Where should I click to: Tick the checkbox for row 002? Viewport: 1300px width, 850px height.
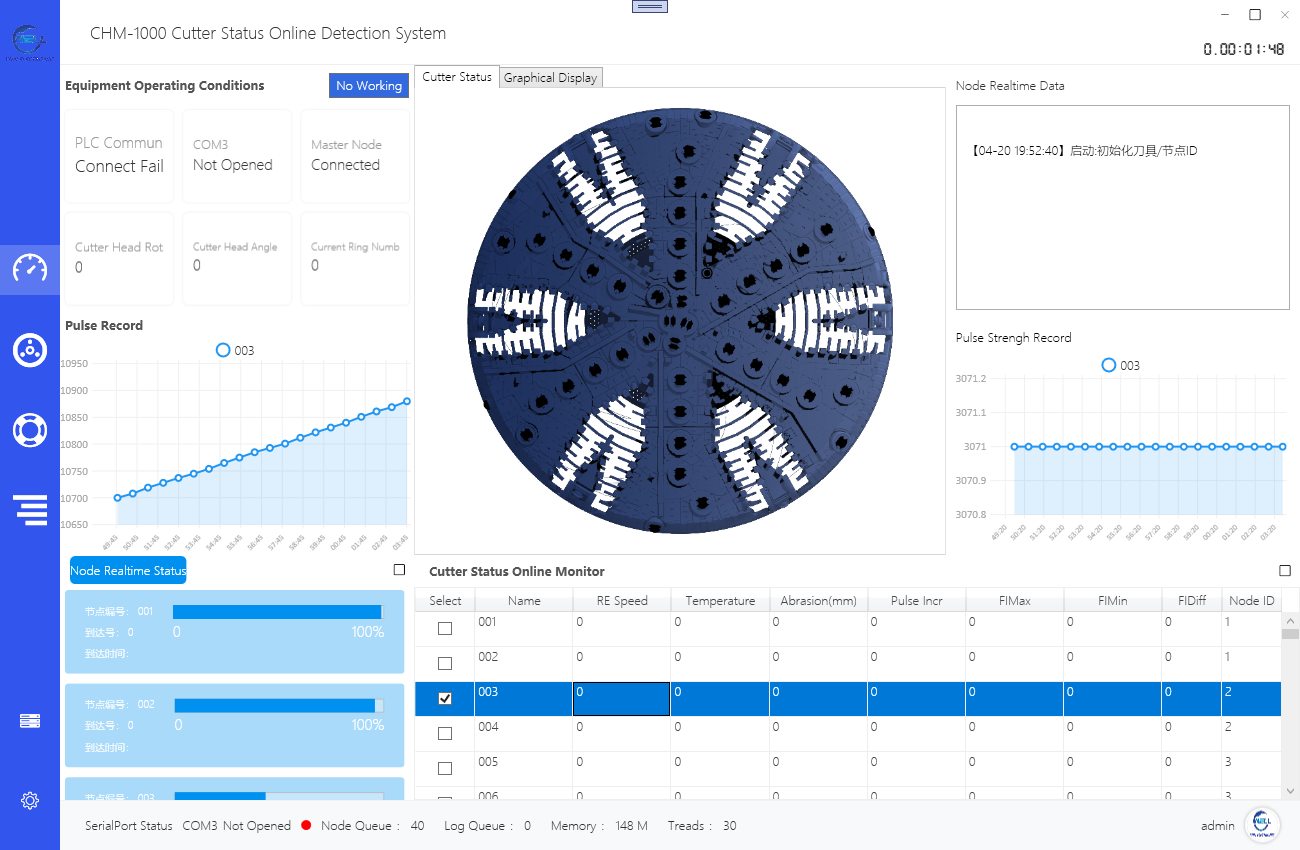[445, 663]
